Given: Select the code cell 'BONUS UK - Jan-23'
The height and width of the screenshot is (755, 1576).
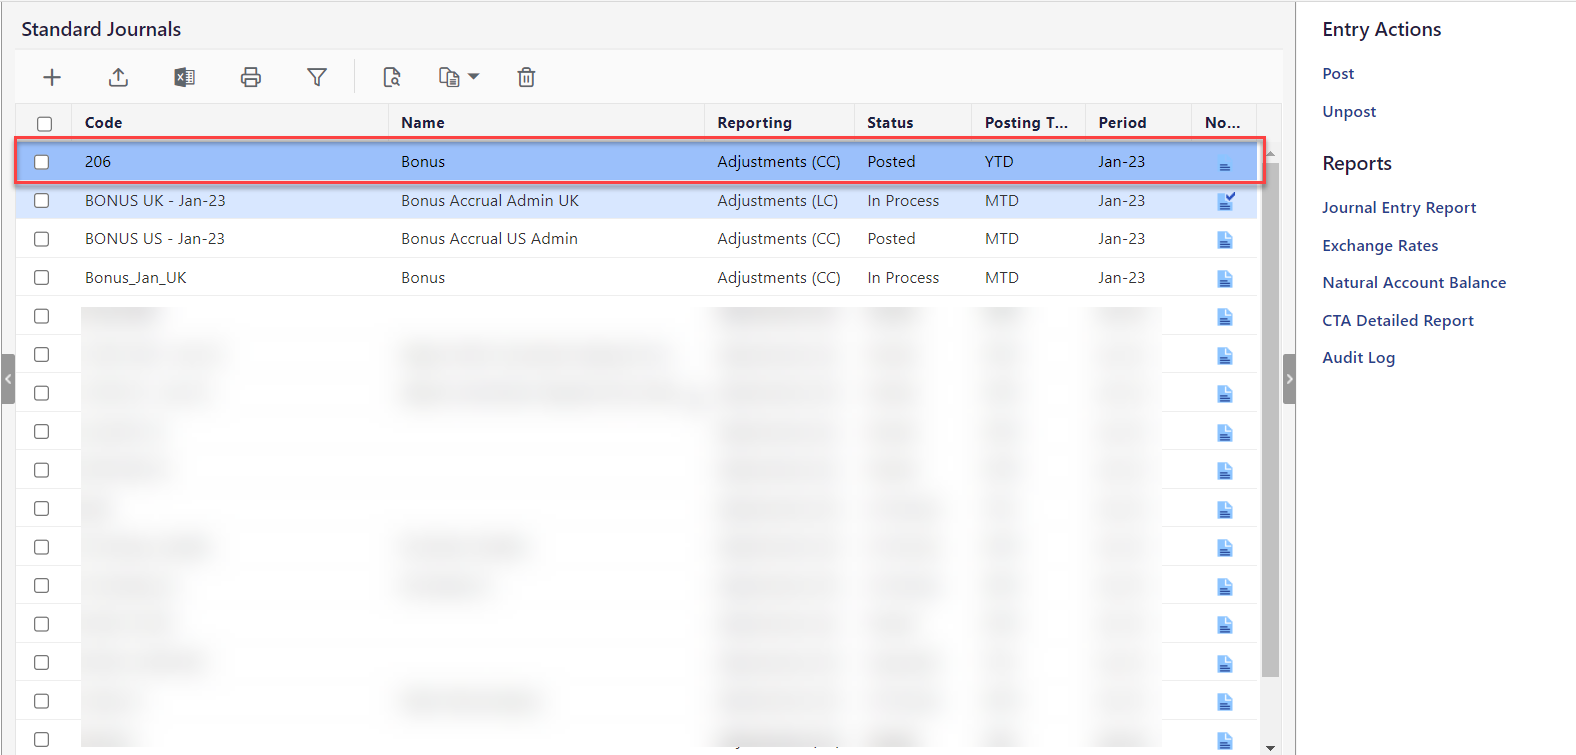Looking at the screenshot, I should (x=155, y=200).
